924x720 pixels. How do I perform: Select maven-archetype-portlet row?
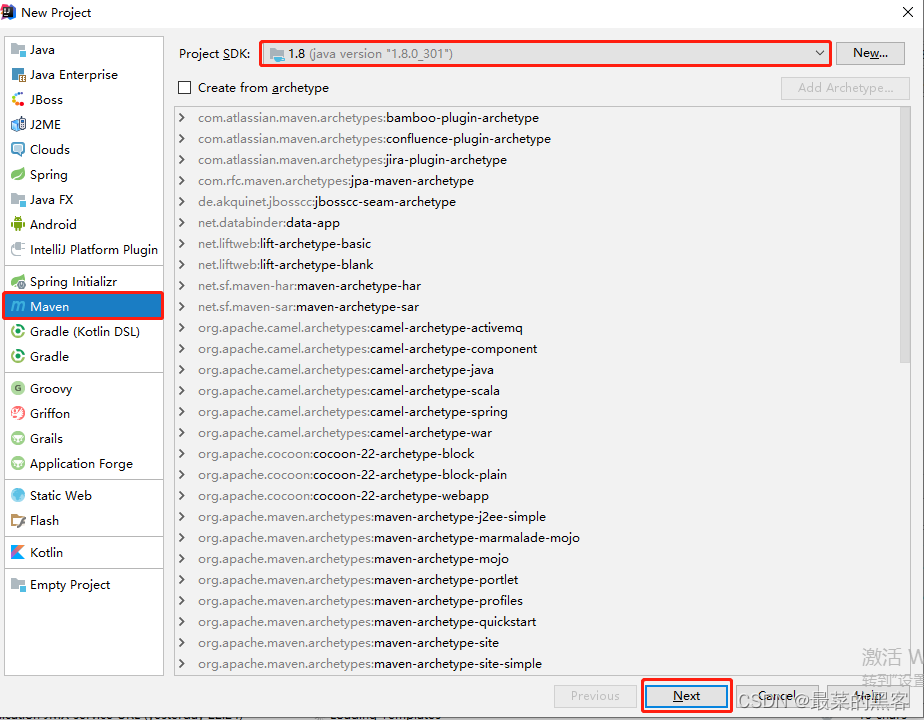click(537, 580)
